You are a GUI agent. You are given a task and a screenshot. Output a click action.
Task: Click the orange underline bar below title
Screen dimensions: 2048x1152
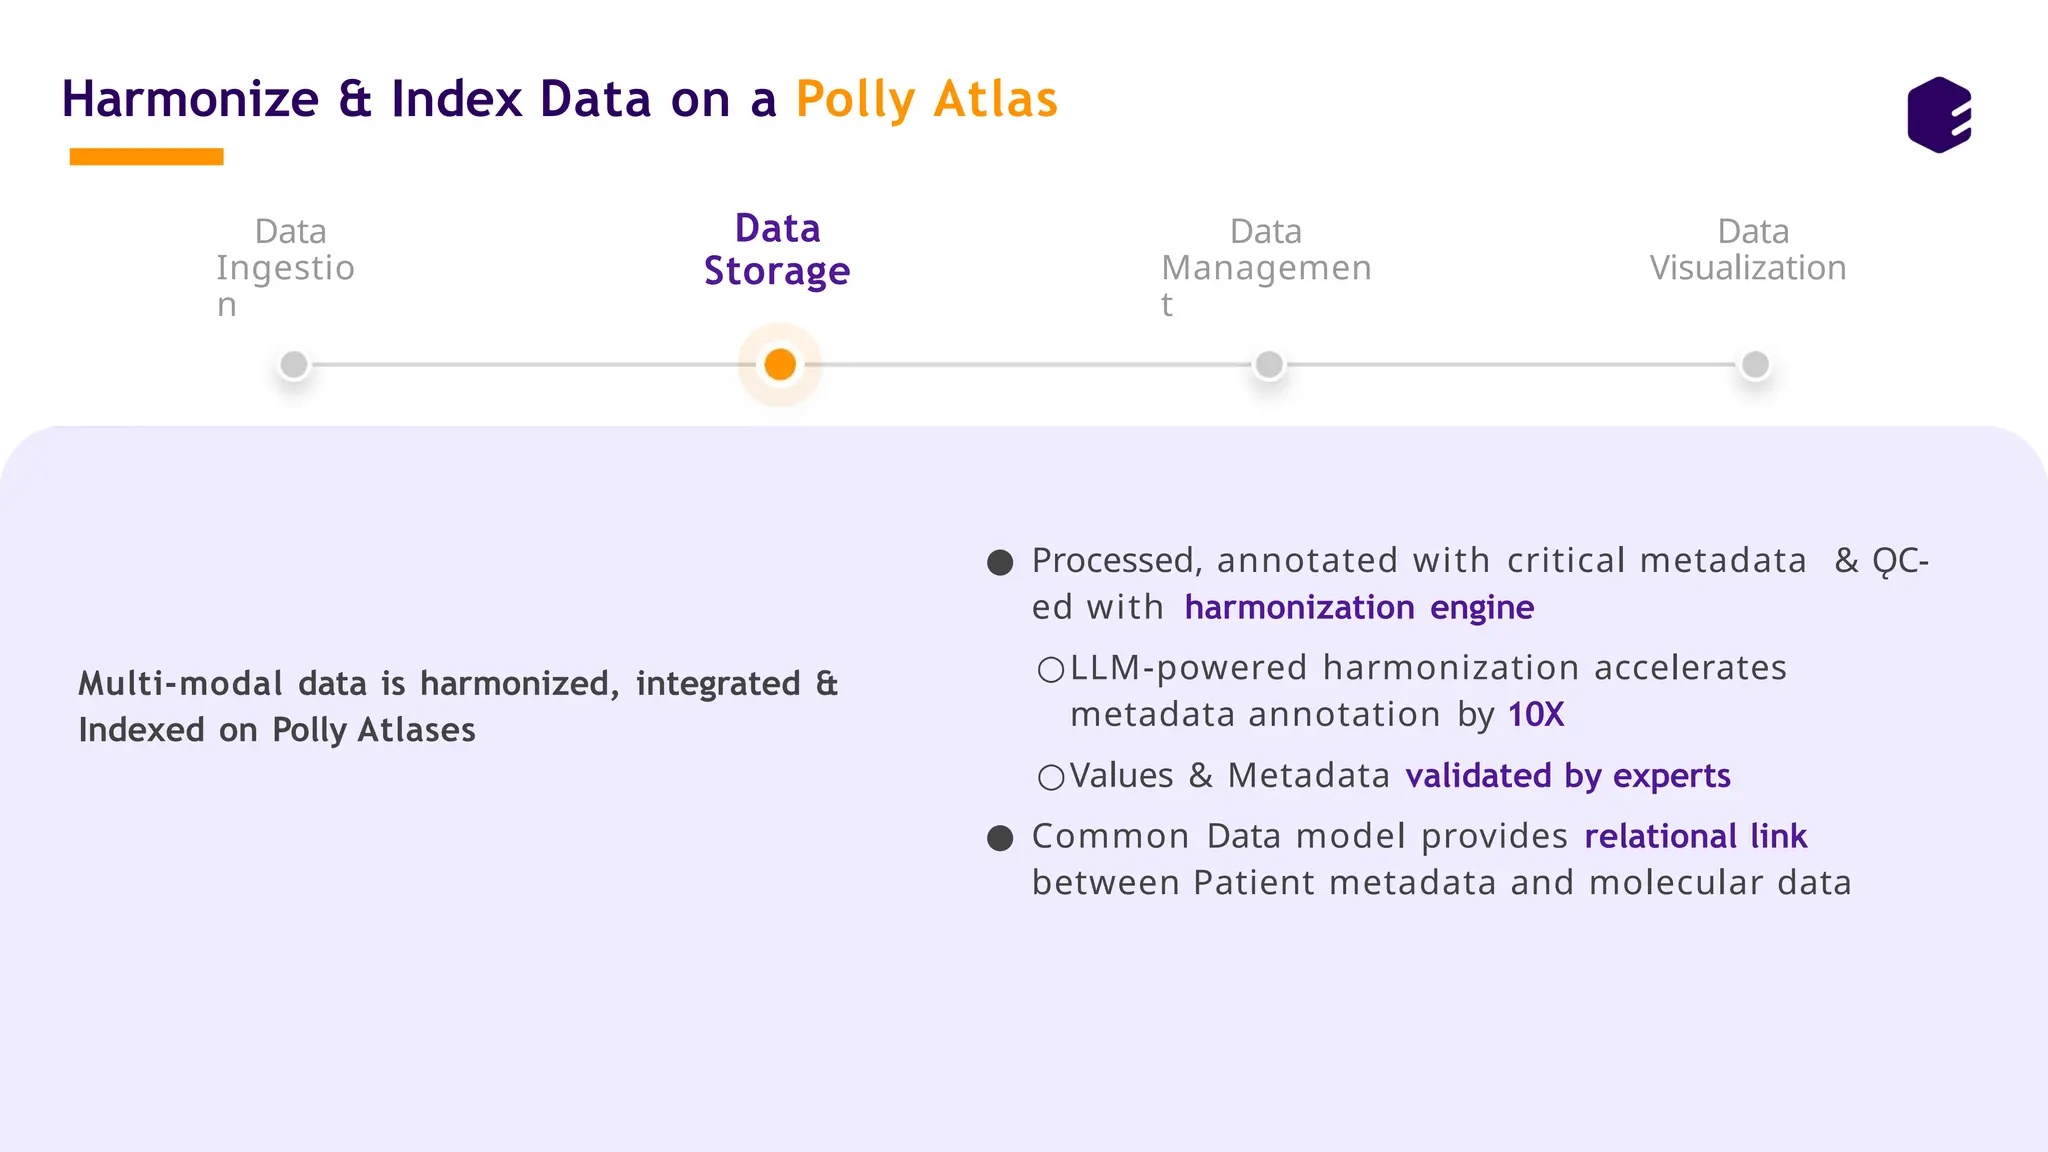point(146,157)
